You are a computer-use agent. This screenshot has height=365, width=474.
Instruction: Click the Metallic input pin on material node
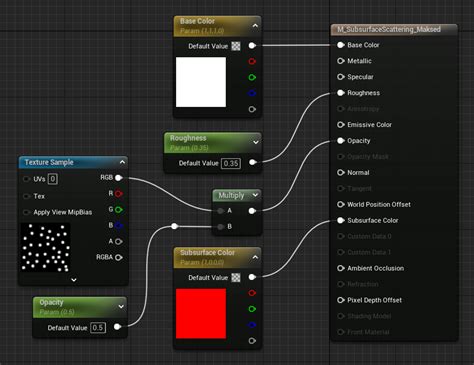(340, 61)
